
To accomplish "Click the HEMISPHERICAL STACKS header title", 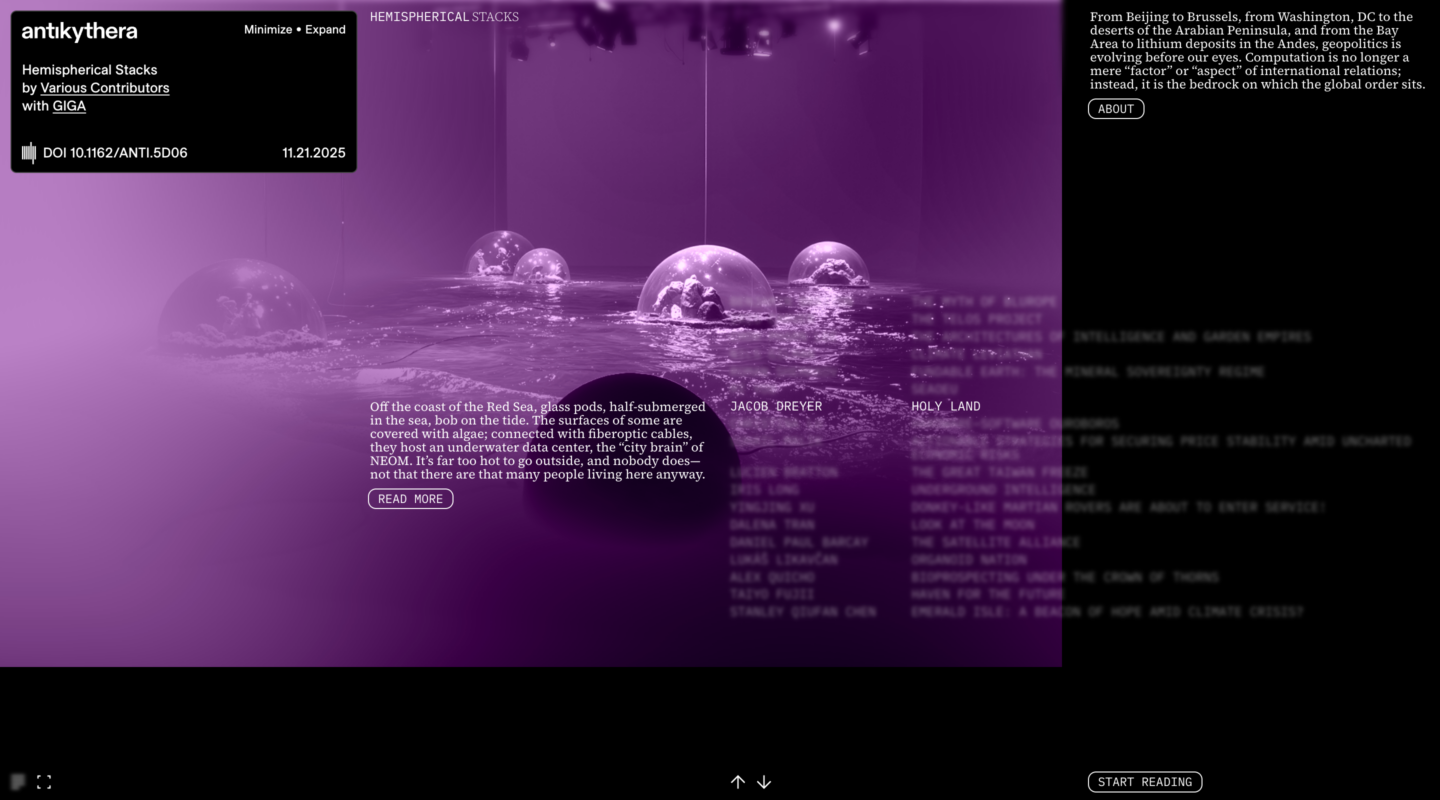I will (444, 17).
